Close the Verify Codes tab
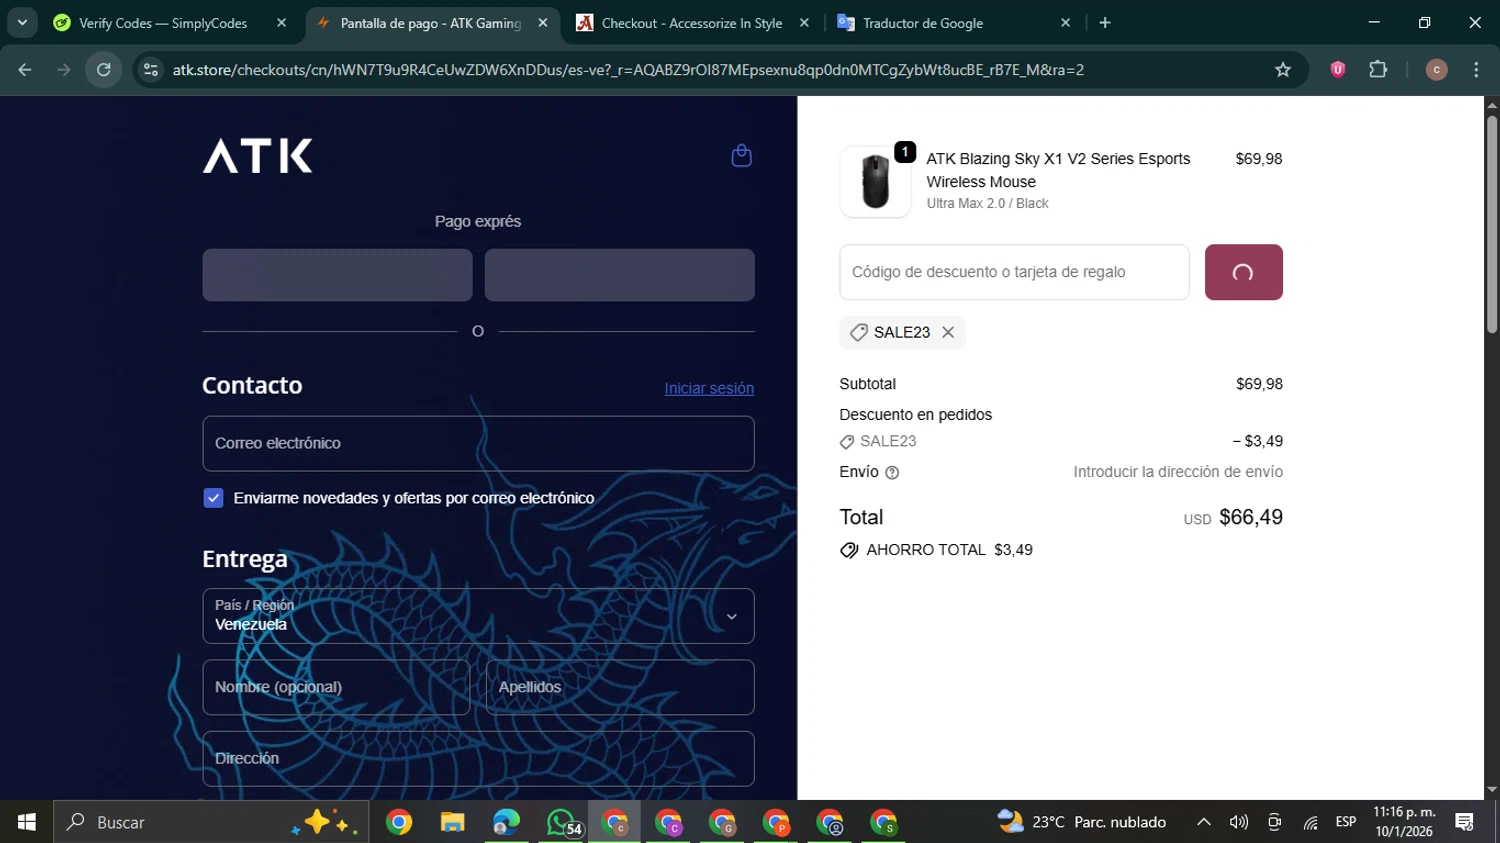Viewport: 1500px width, 843px height. tap(281, 23)
